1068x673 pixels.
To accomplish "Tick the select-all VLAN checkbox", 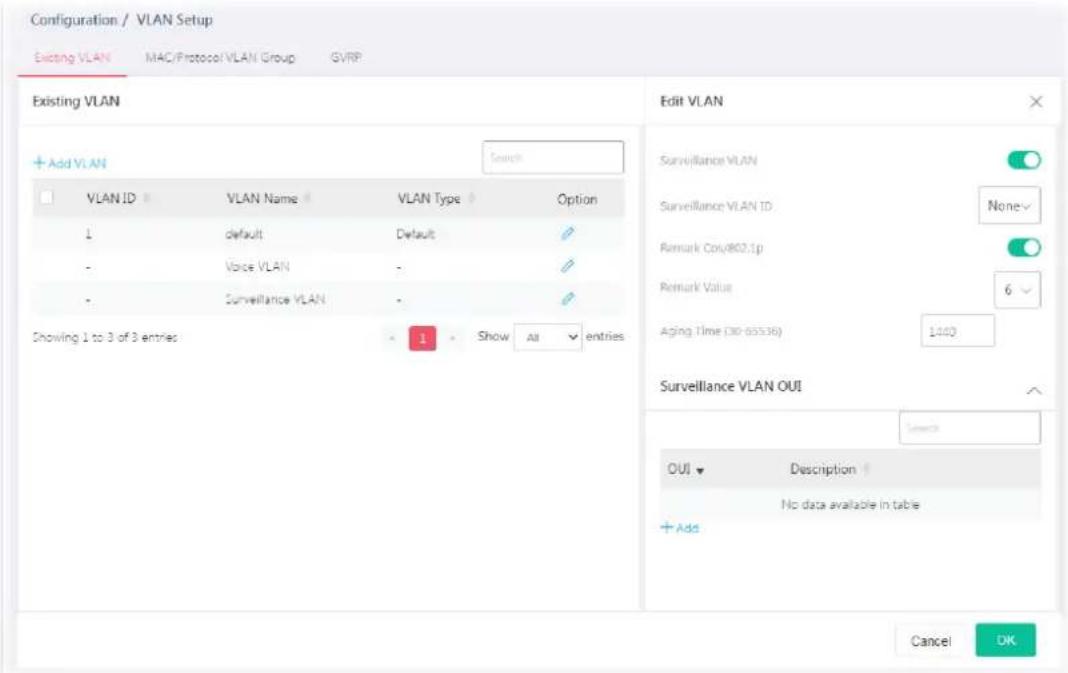I will click(46, 198).
